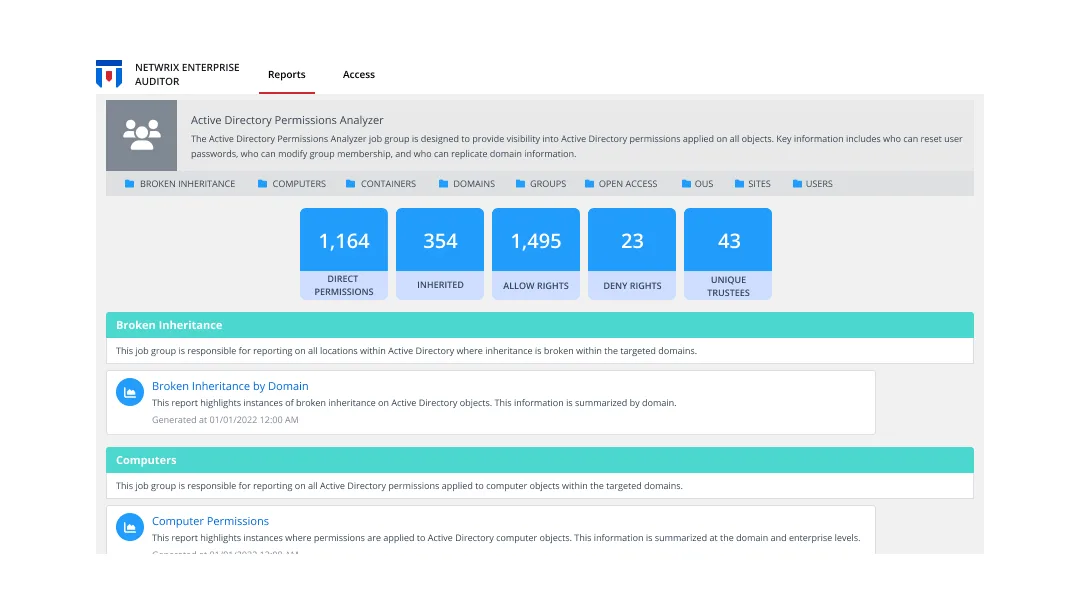Screen dimensions: 1080x608
Task: Open the Computer Permissions report
Action: [210, 521]
